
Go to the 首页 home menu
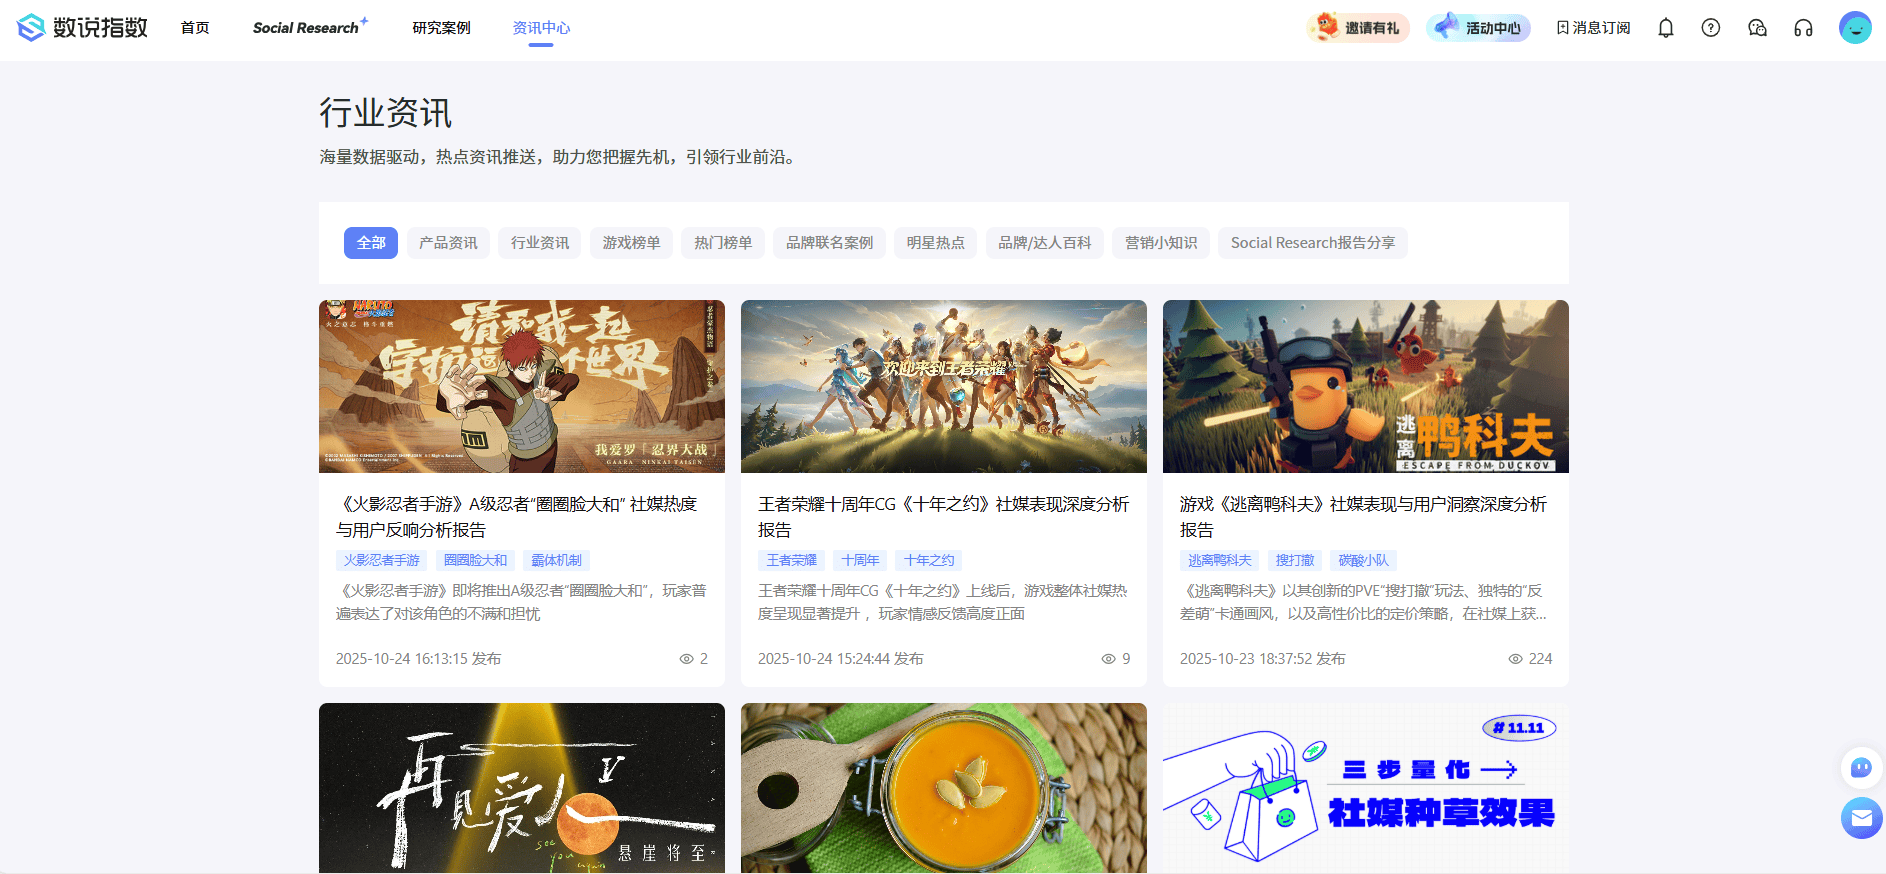point(195,28)
